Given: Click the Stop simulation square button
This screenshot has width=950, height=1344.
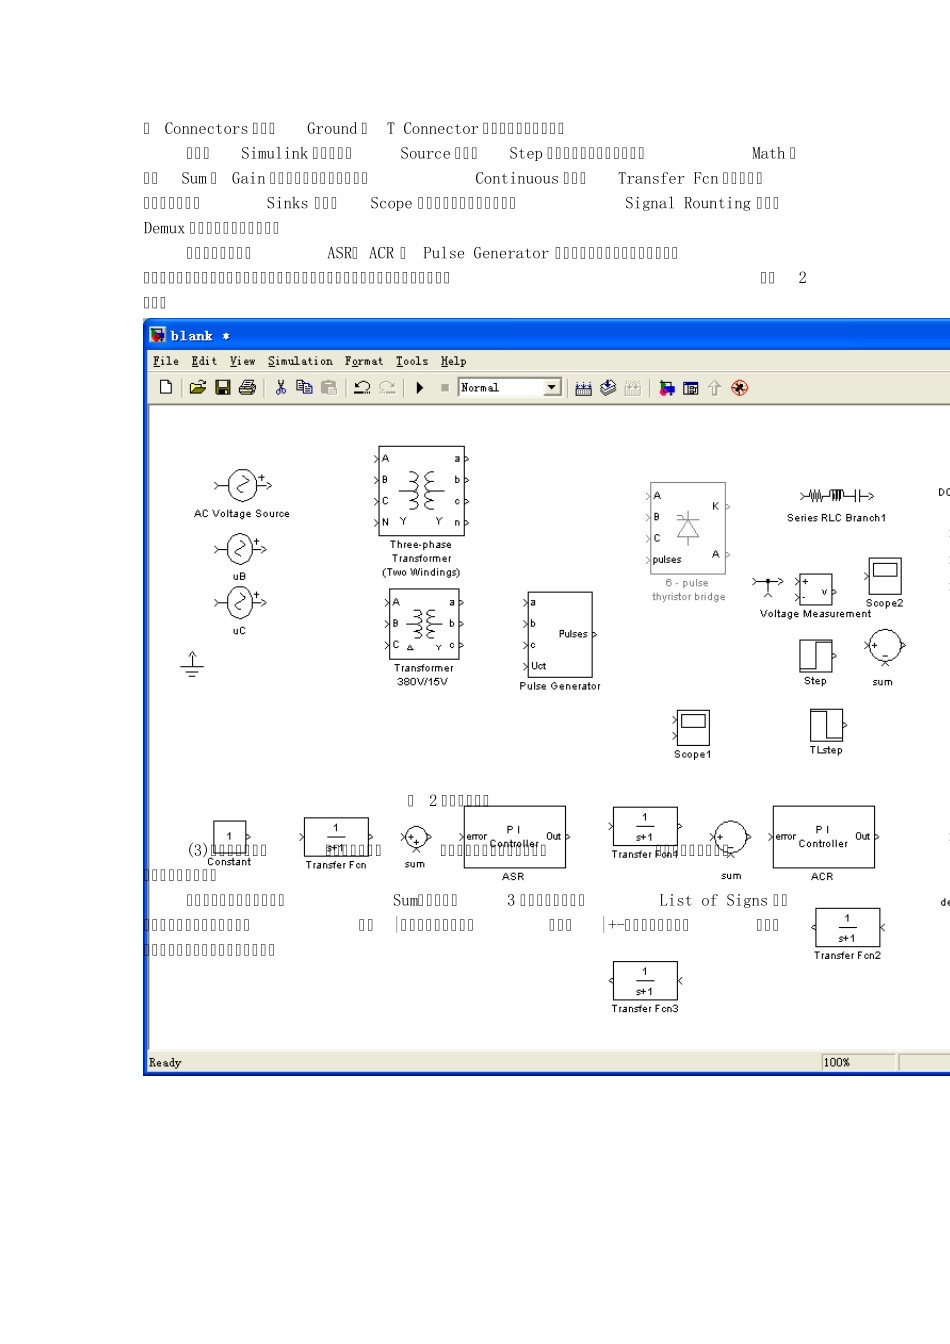Looking at the screenshot, I should point(445,387).
